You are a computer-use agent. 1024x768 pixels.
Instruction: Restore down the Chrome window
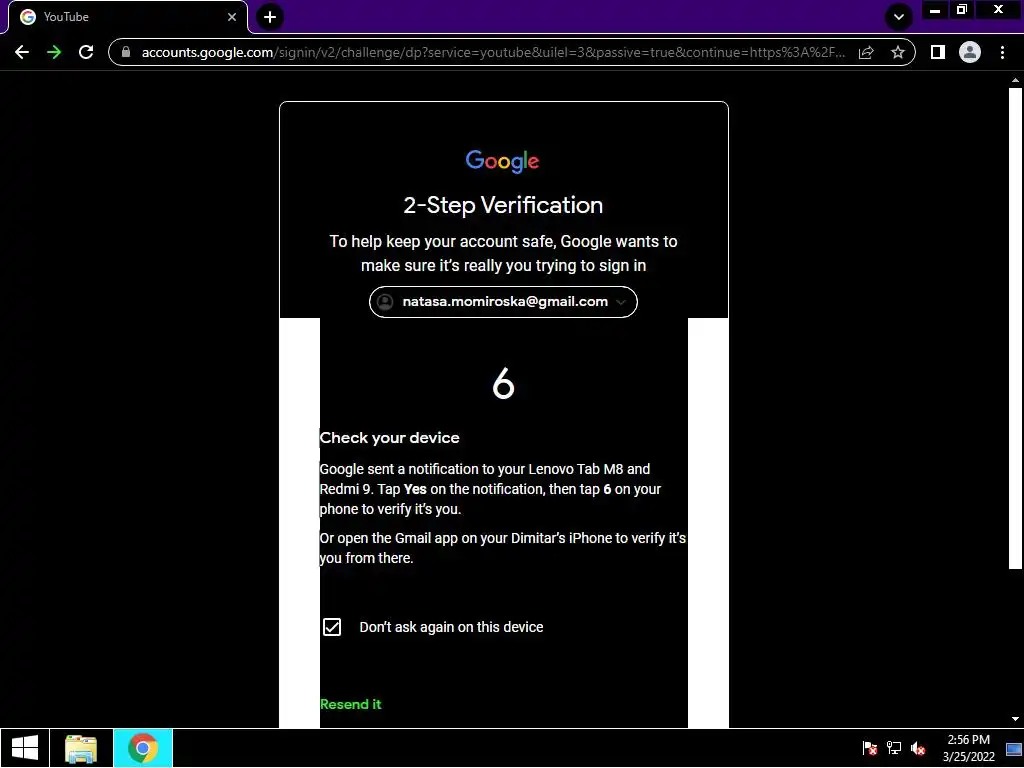click(x=962, y=10)
